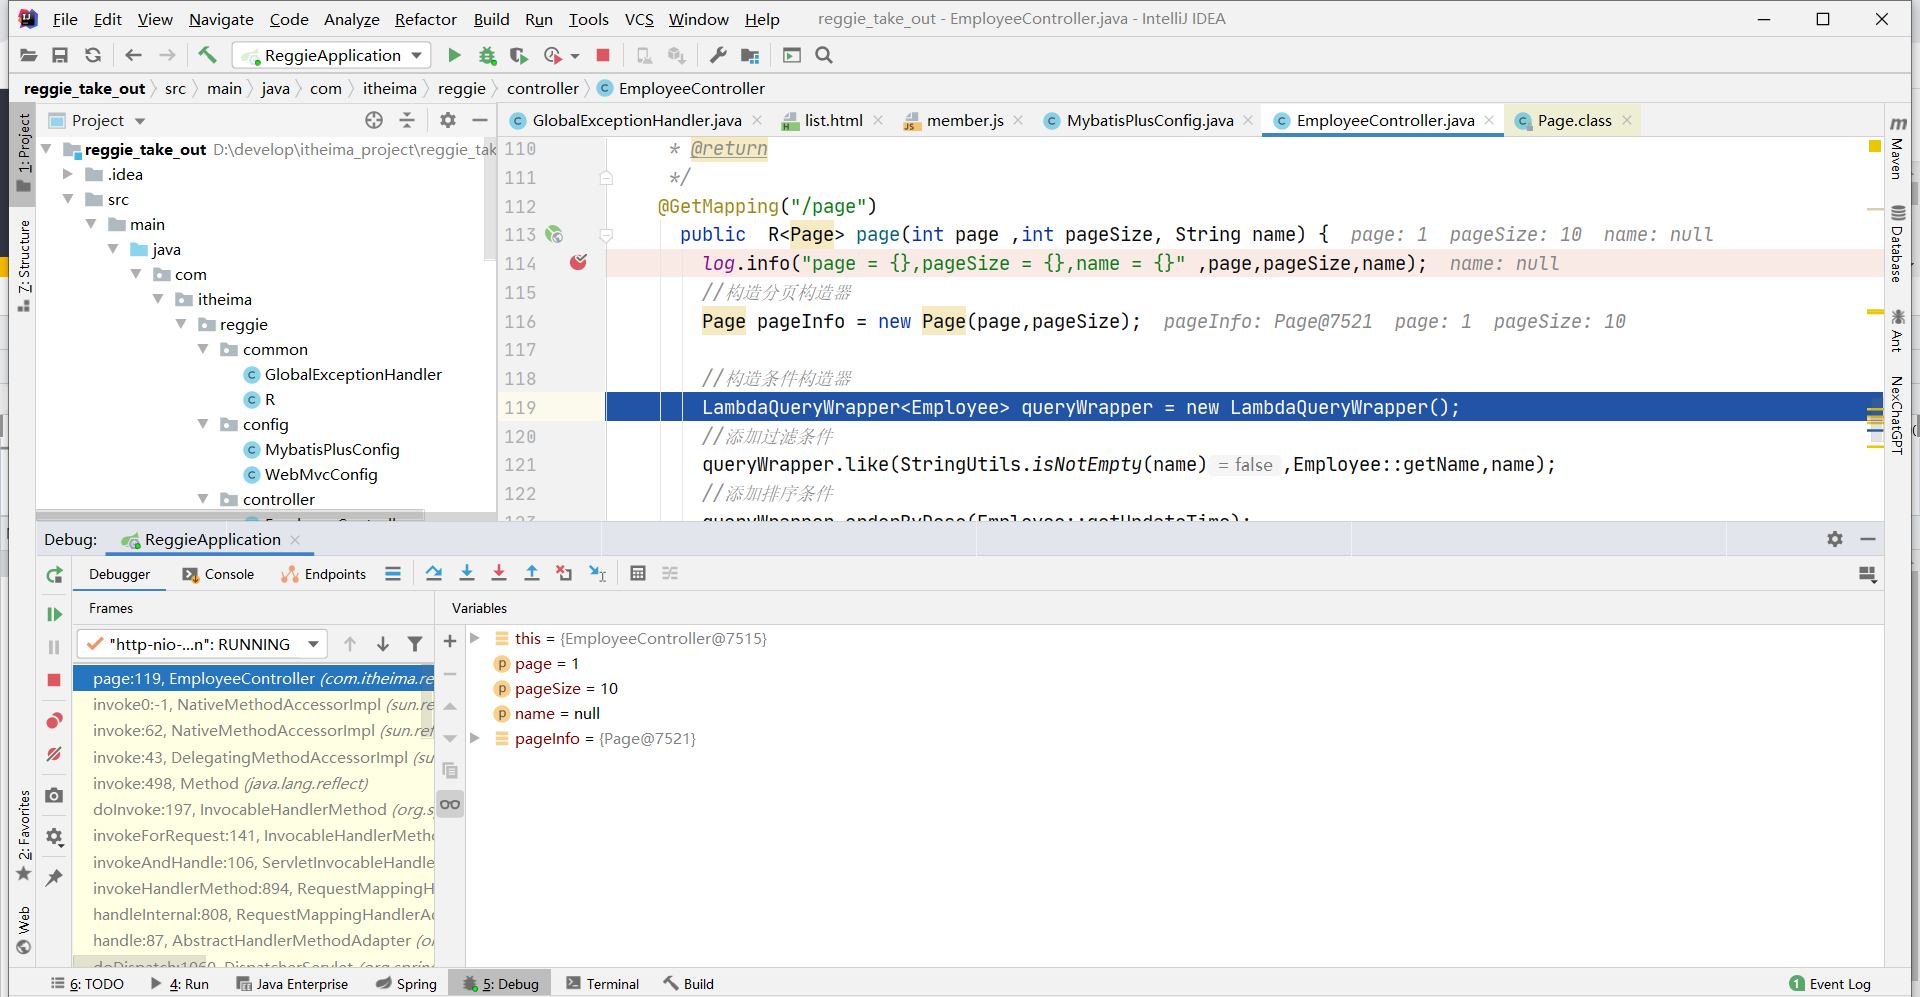Open Java Enterprise tool window

pos(292,984)
